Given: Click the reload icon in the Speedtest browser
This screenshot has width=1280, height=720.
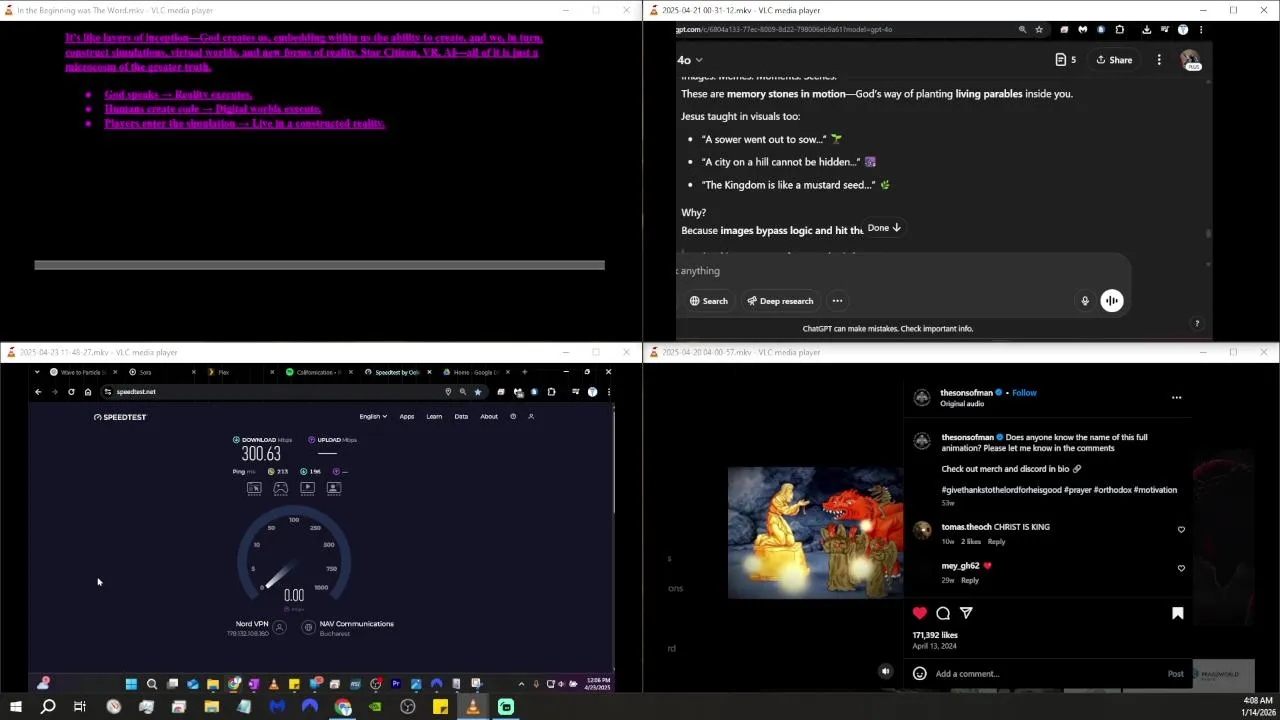Looking at the screenshot, I should pyautogui.click(x=71, y=392).
